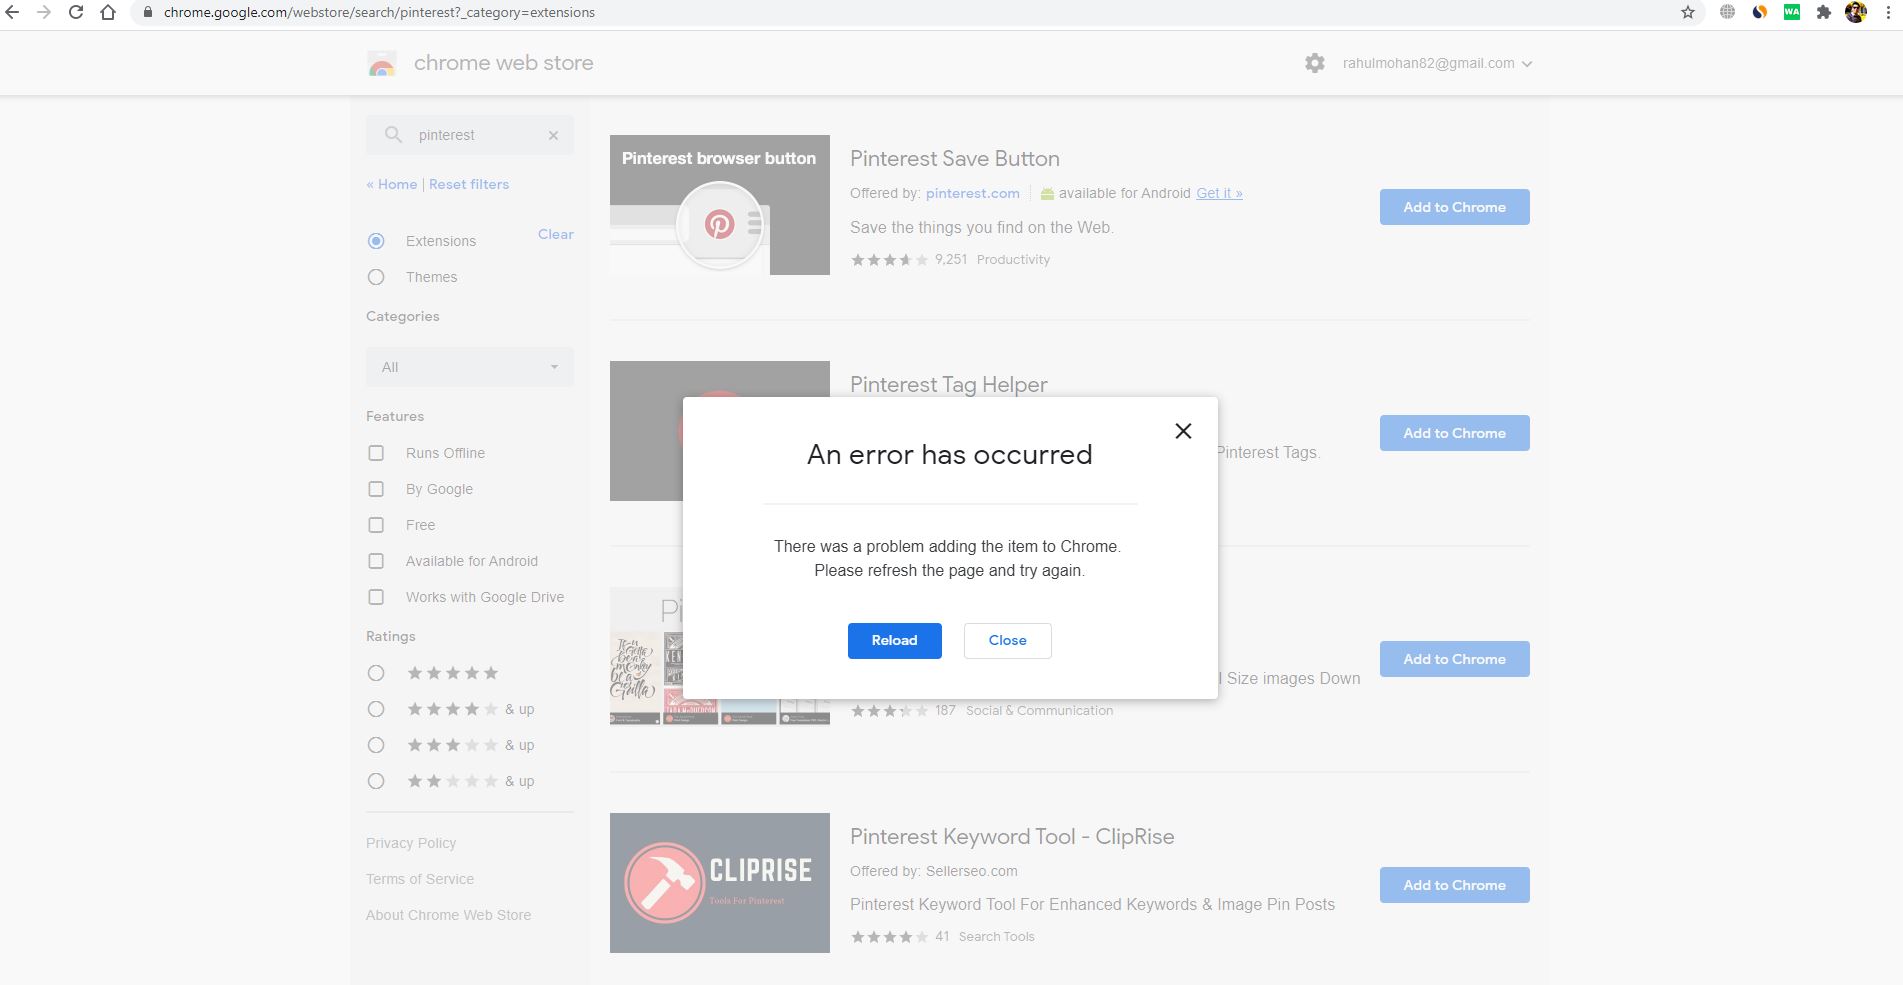Open the Terms of Service link

pyautogui.click(x=420, y=879)
